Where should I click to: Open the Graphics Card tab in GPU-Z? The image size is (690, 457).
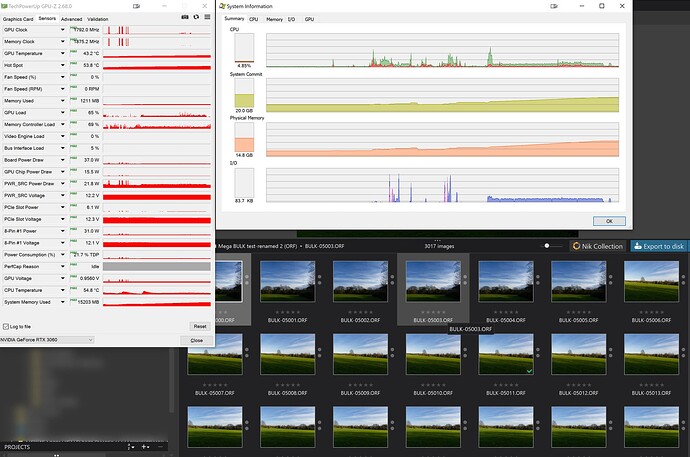coord(17,19)
